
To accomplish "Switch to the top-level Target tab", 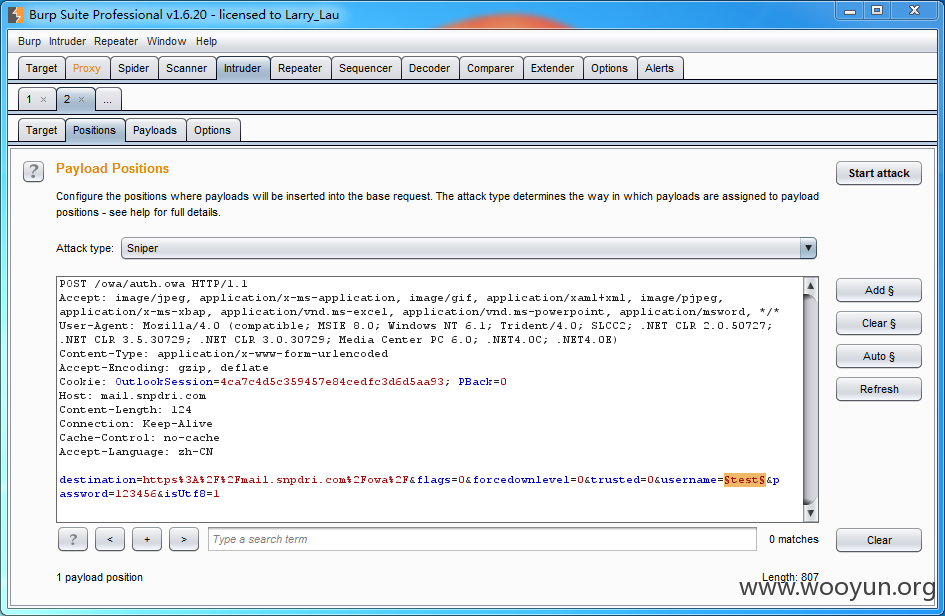I will pyautogui.click(x=42, y=68).
